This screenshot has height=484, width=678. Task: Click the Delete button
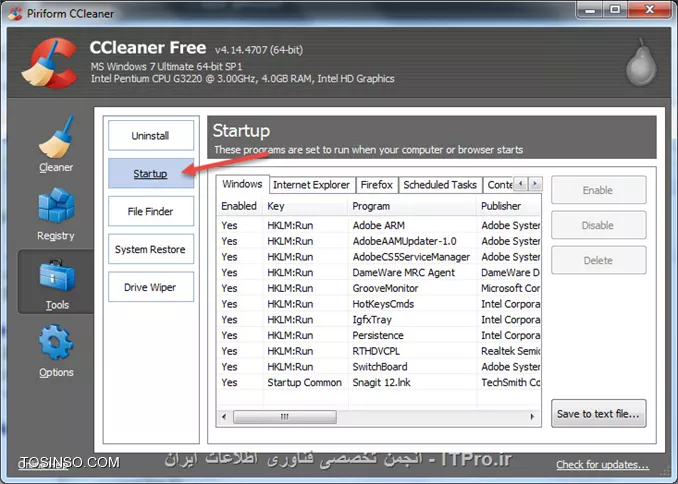(598, 260)
